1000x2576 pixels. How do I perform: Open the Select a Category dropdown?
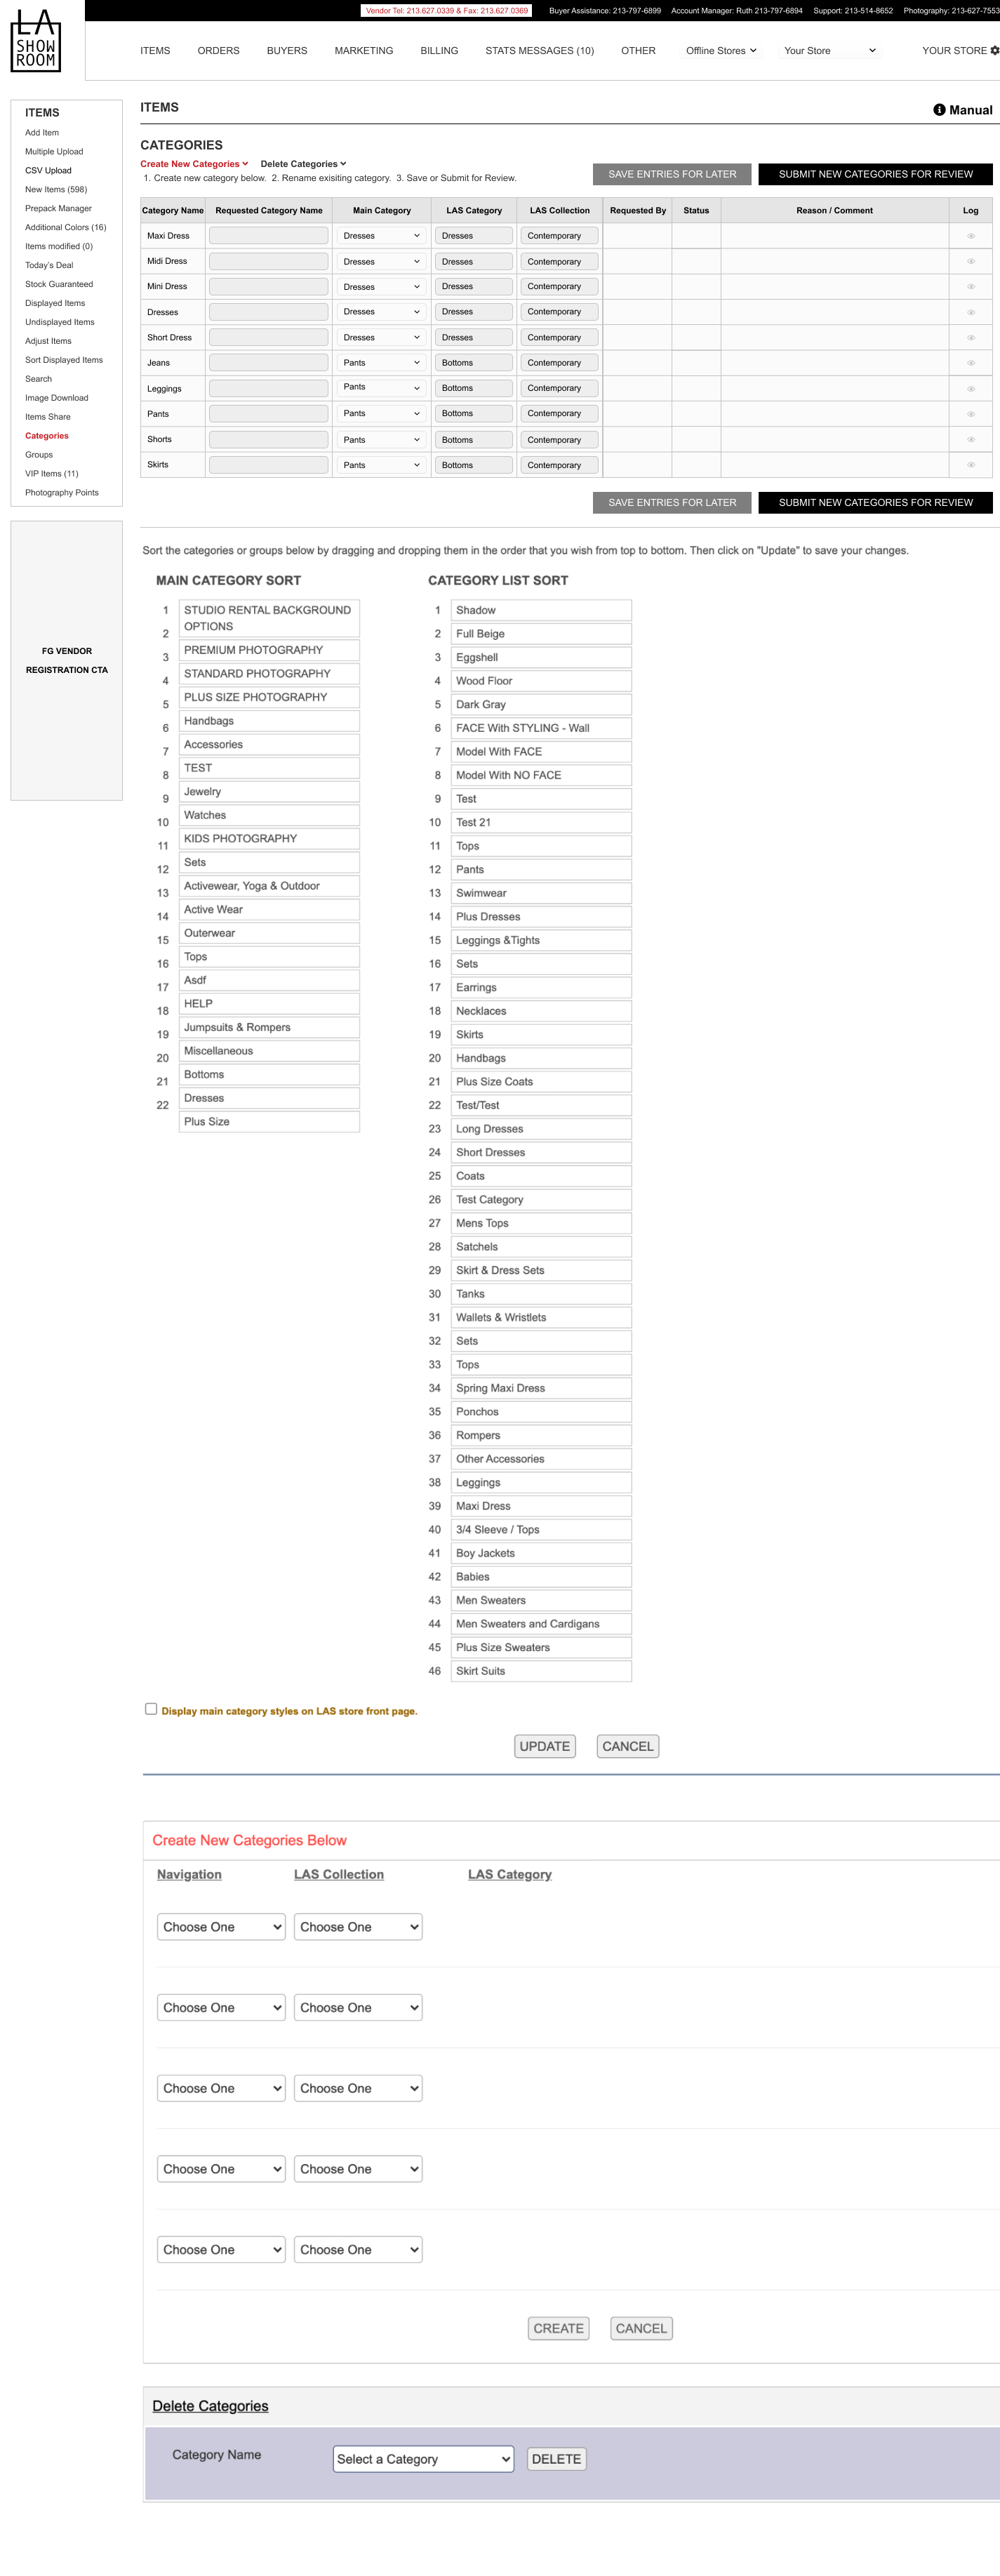tap(423, 2459)
